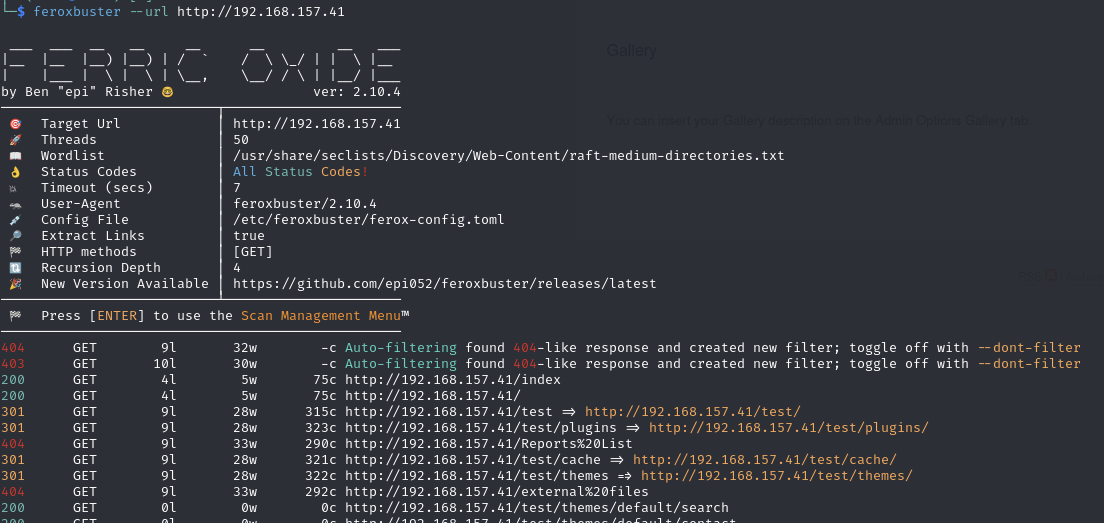Click the party icon beside New Version Available
Viewport: 1104px width, 523px height.
tap(15, 284)
